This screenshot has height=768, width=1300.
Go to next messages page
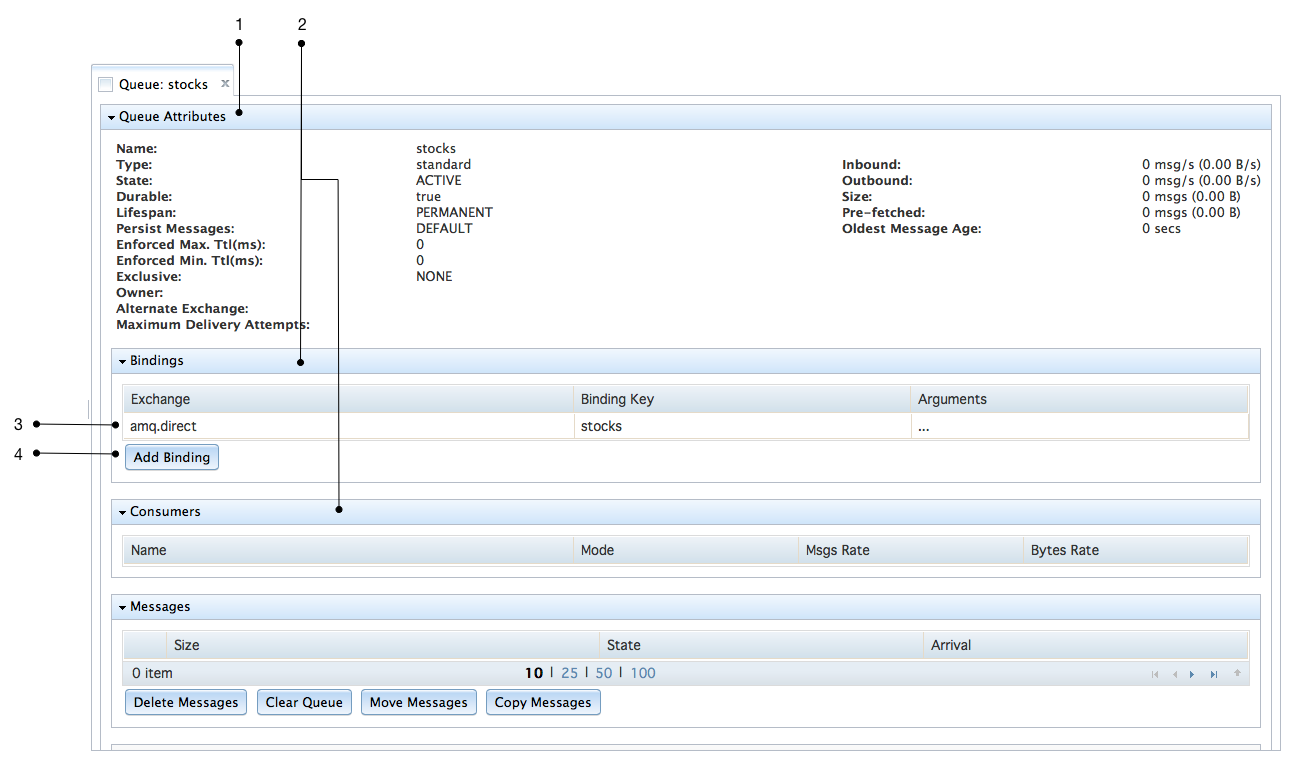pos(1193,674)
